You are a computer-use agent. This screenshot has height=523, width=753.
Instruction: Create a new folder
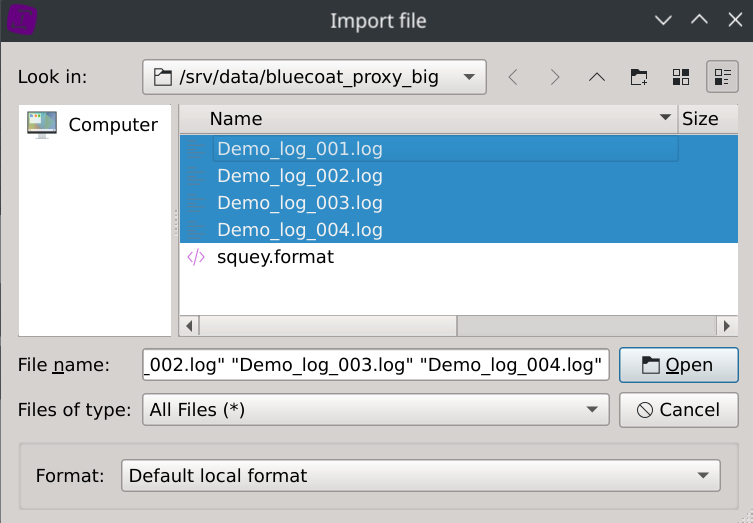[639, 77]
